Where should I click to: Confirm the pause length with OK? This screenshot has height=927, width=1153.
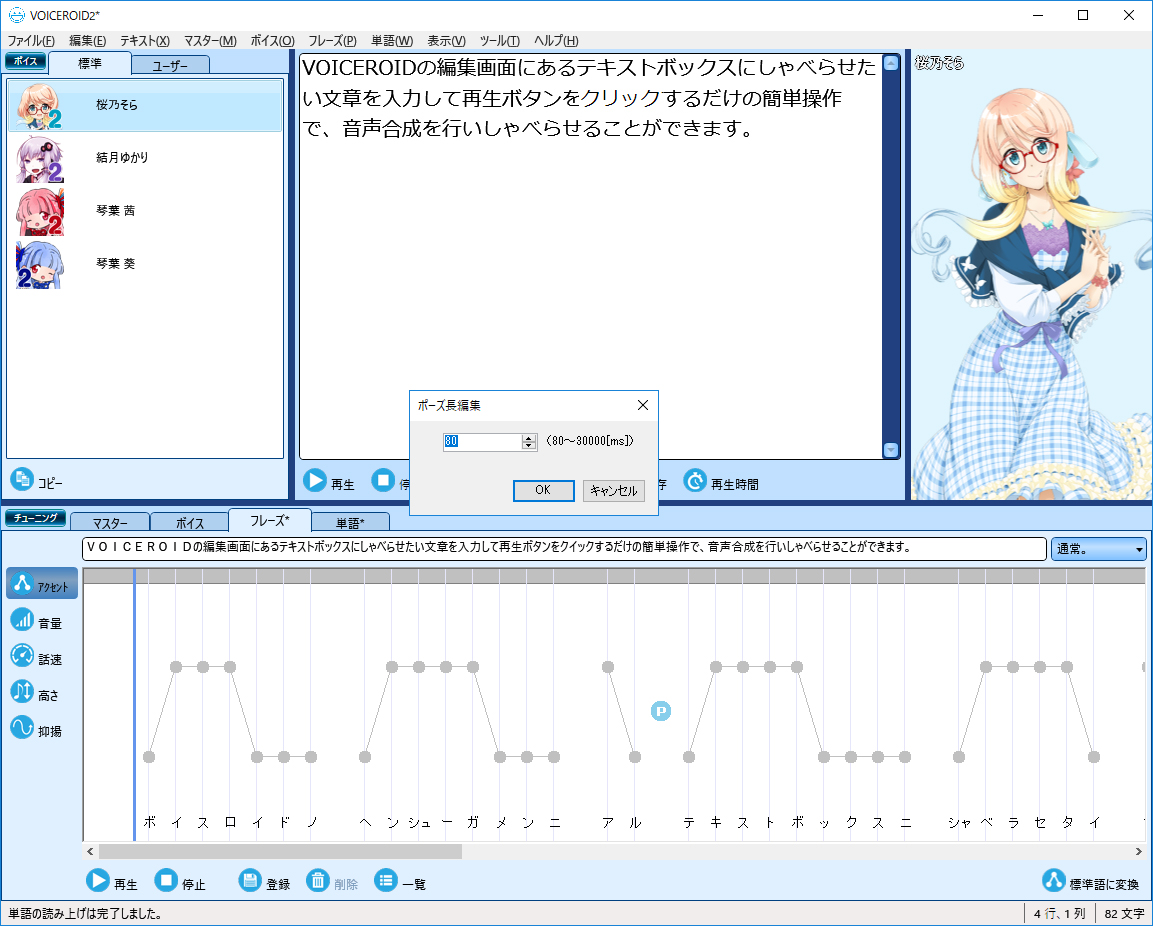click(x=543, y=490)
